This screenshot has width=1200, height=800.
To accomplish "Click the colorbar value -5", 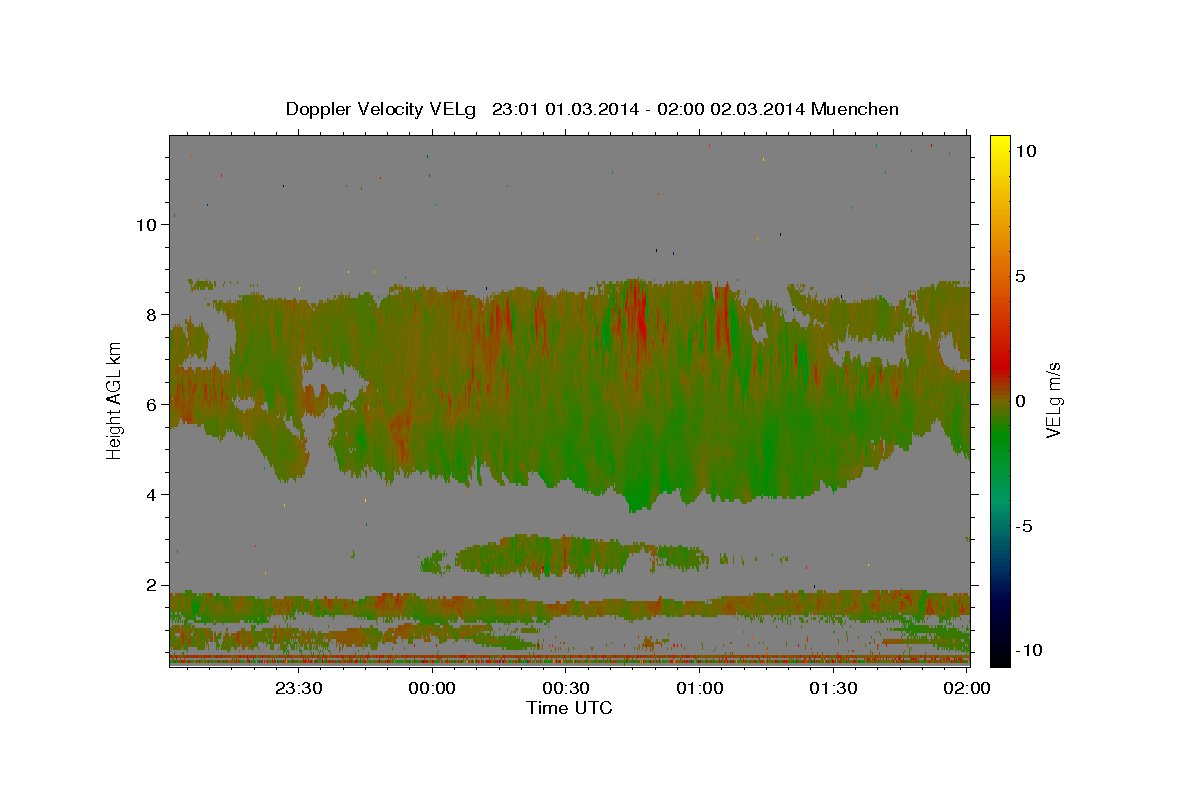I will pyautogui.click(x=1025, y=526).
